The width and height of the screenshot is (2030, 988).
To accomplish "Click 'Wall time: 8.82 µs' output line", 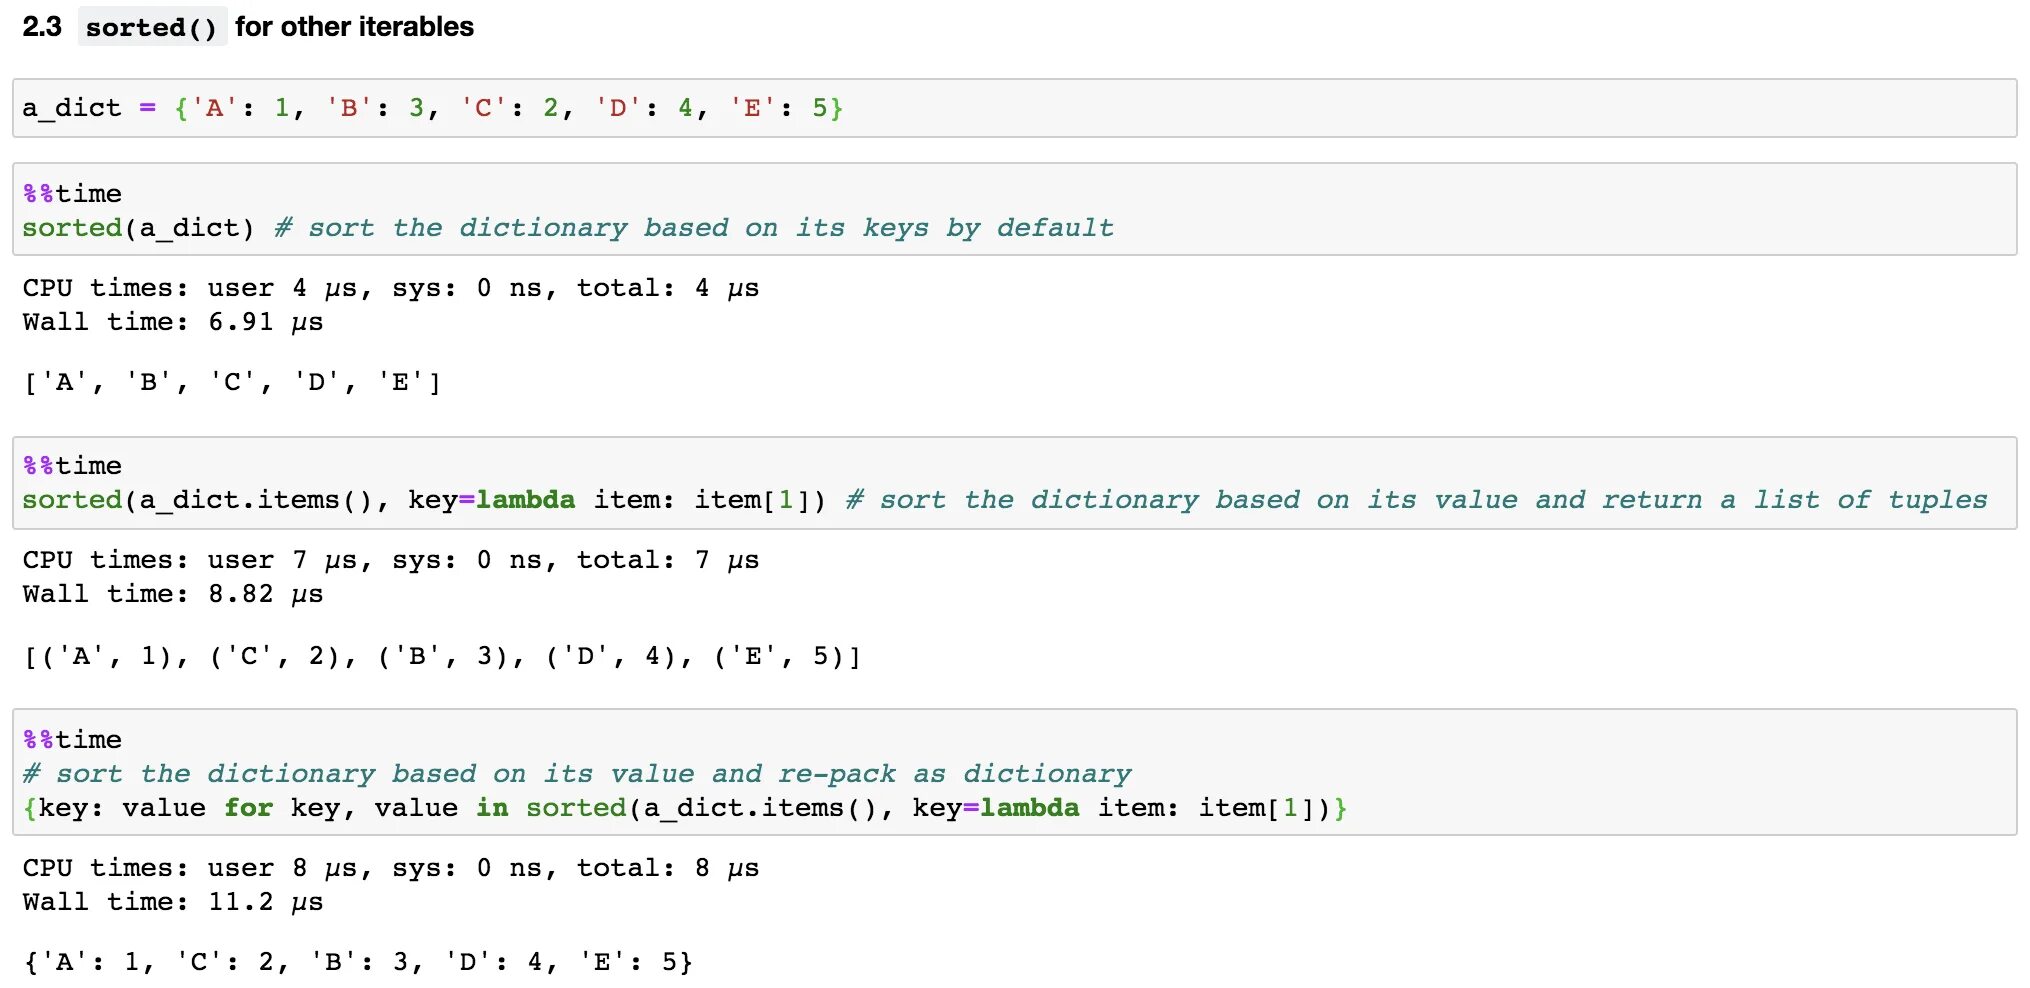I will pyautogui.click(x=173, y=594).
